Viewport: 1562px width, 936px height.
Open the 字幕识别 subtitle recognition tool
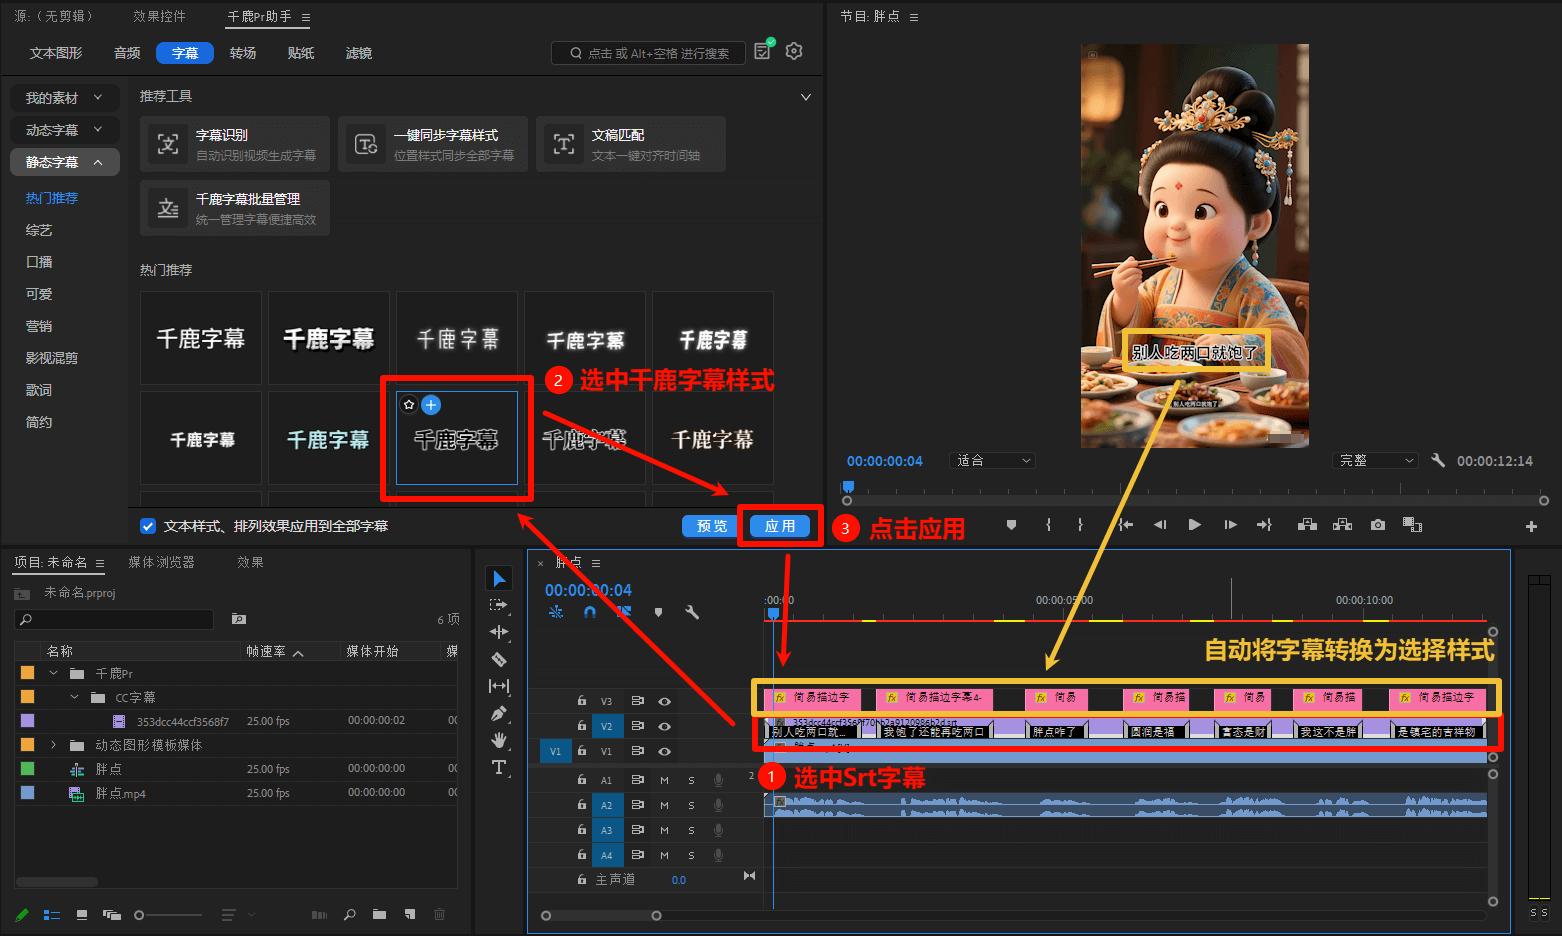[235, 144]
